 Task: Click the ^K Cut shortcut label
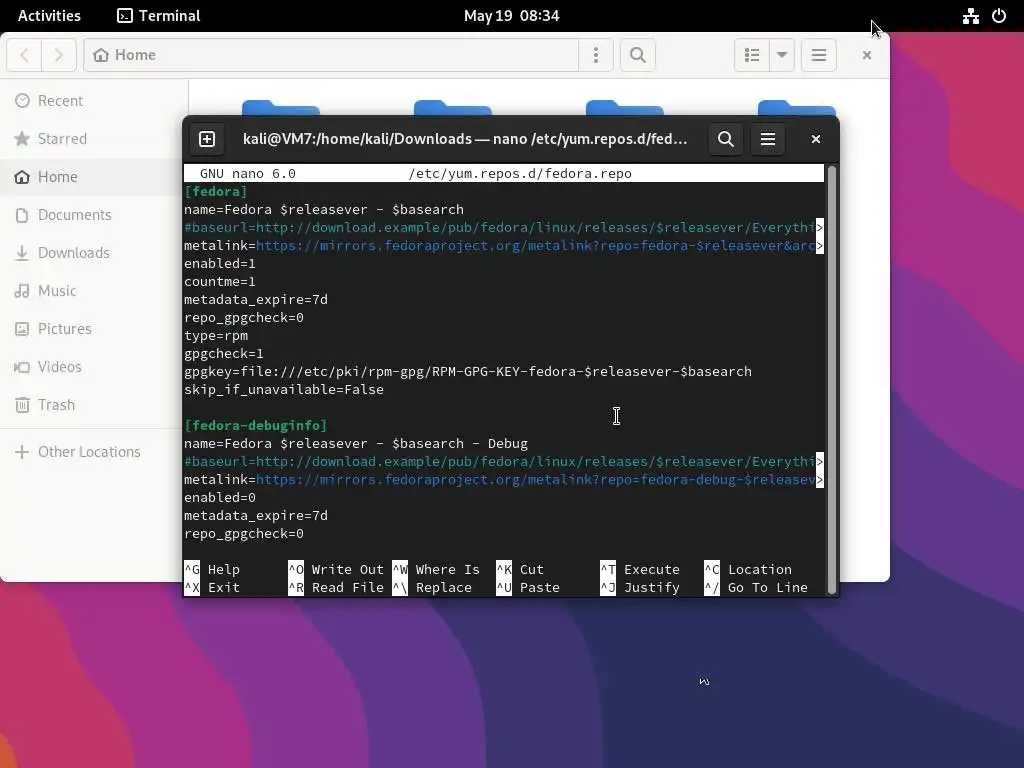520,569
